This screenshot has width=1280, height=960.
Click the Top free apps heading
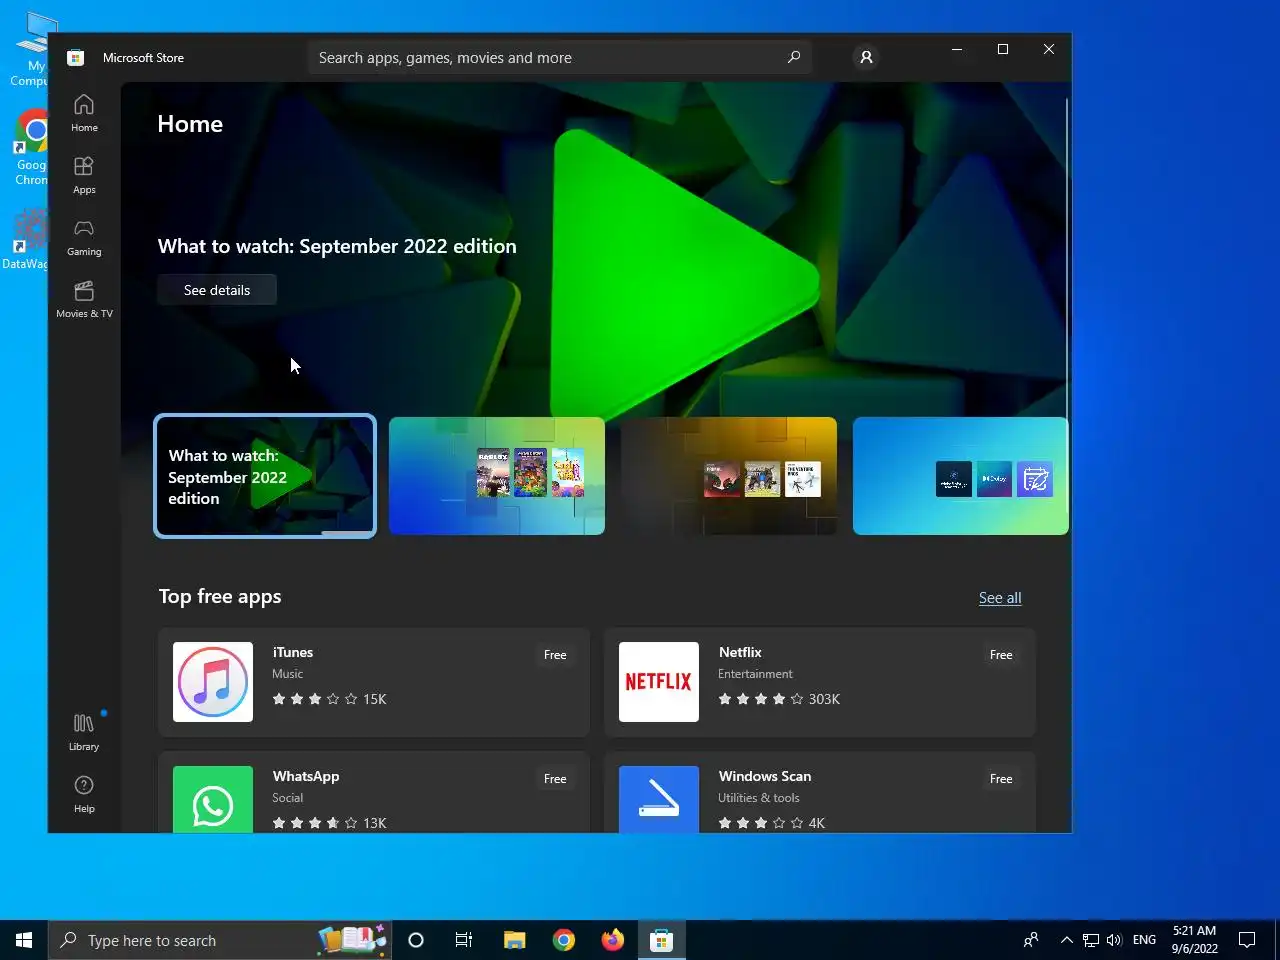(x=220, y=597)
